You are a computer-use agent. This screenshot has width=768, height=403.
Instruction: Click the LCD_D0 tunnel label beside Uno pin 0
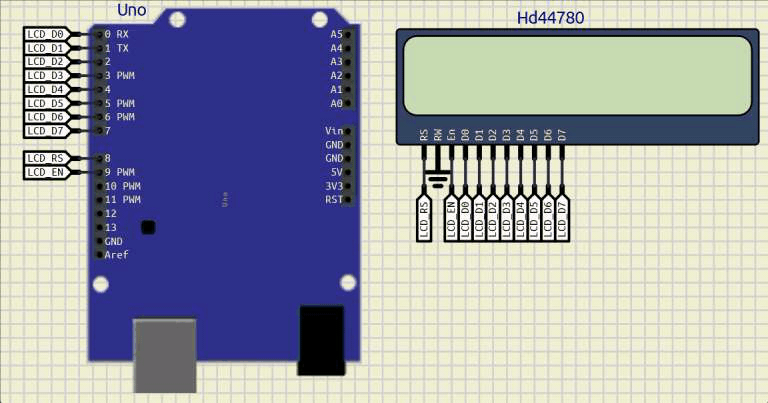[x=45, y=34]
